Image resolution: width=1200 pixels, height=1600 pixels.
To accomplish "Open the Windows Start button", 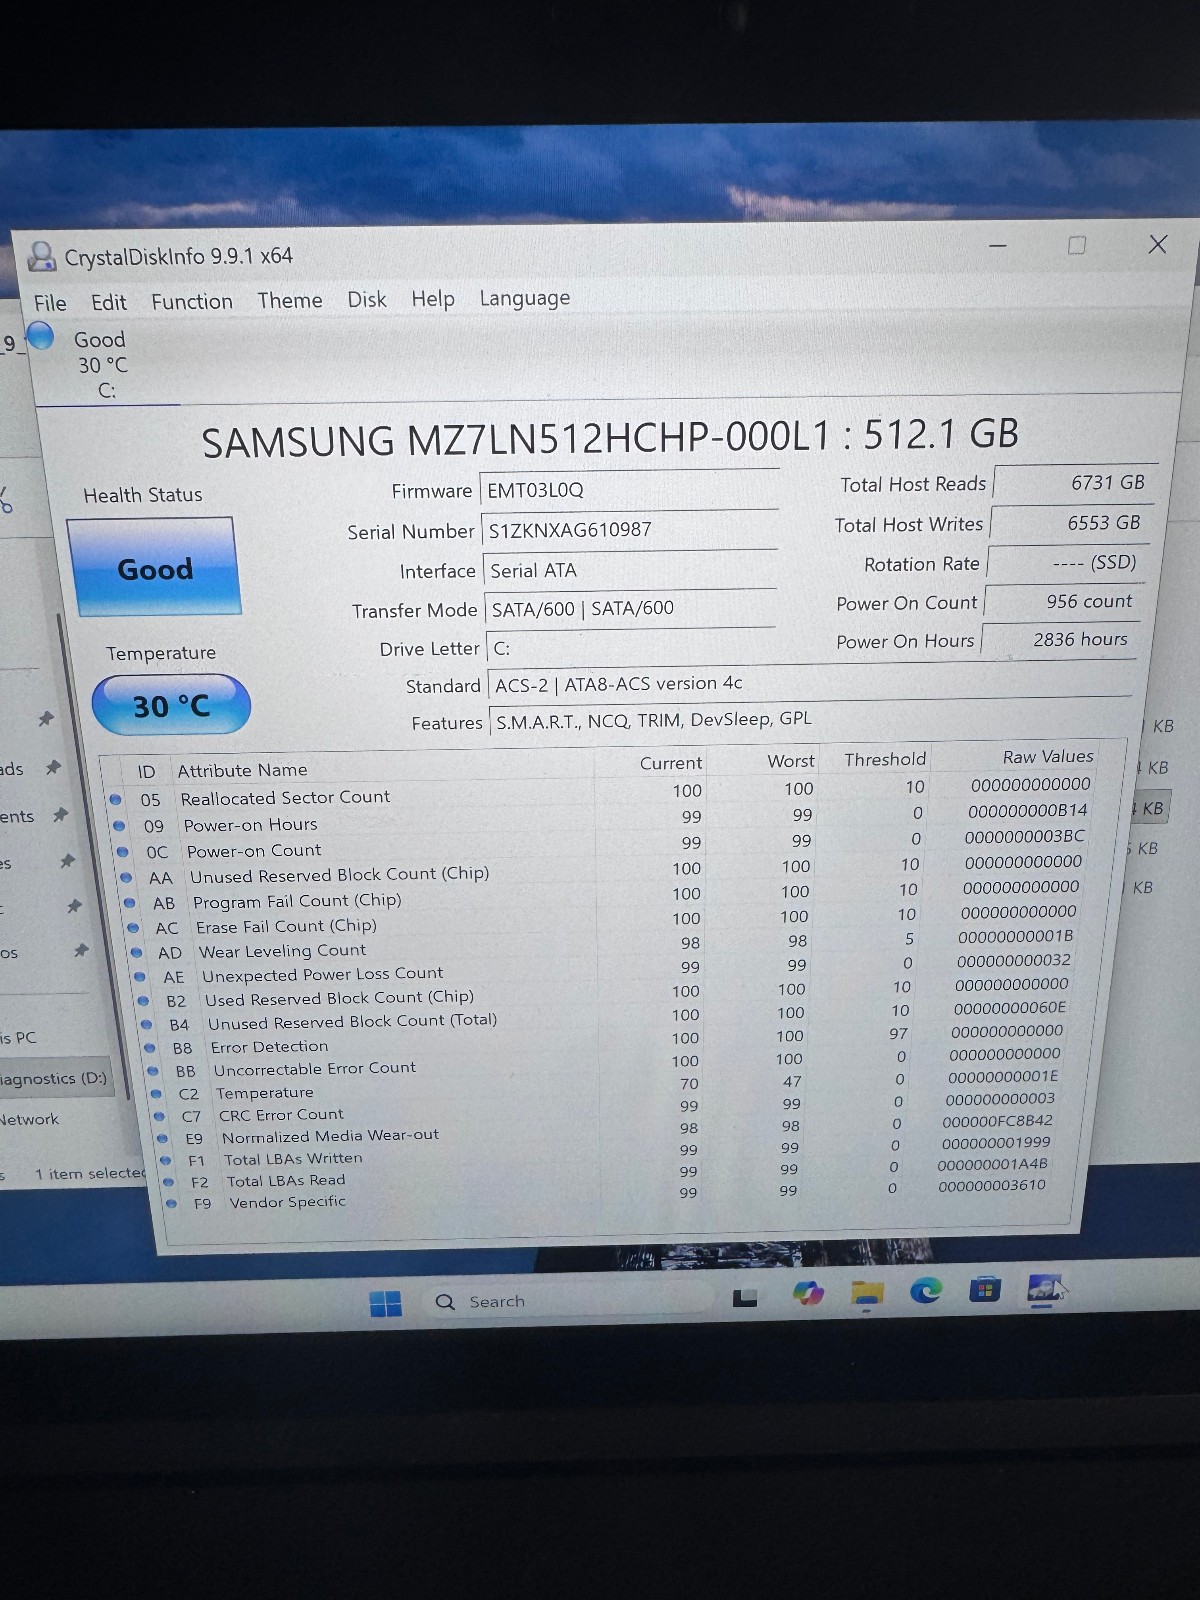I will [x=385, y=1303].
